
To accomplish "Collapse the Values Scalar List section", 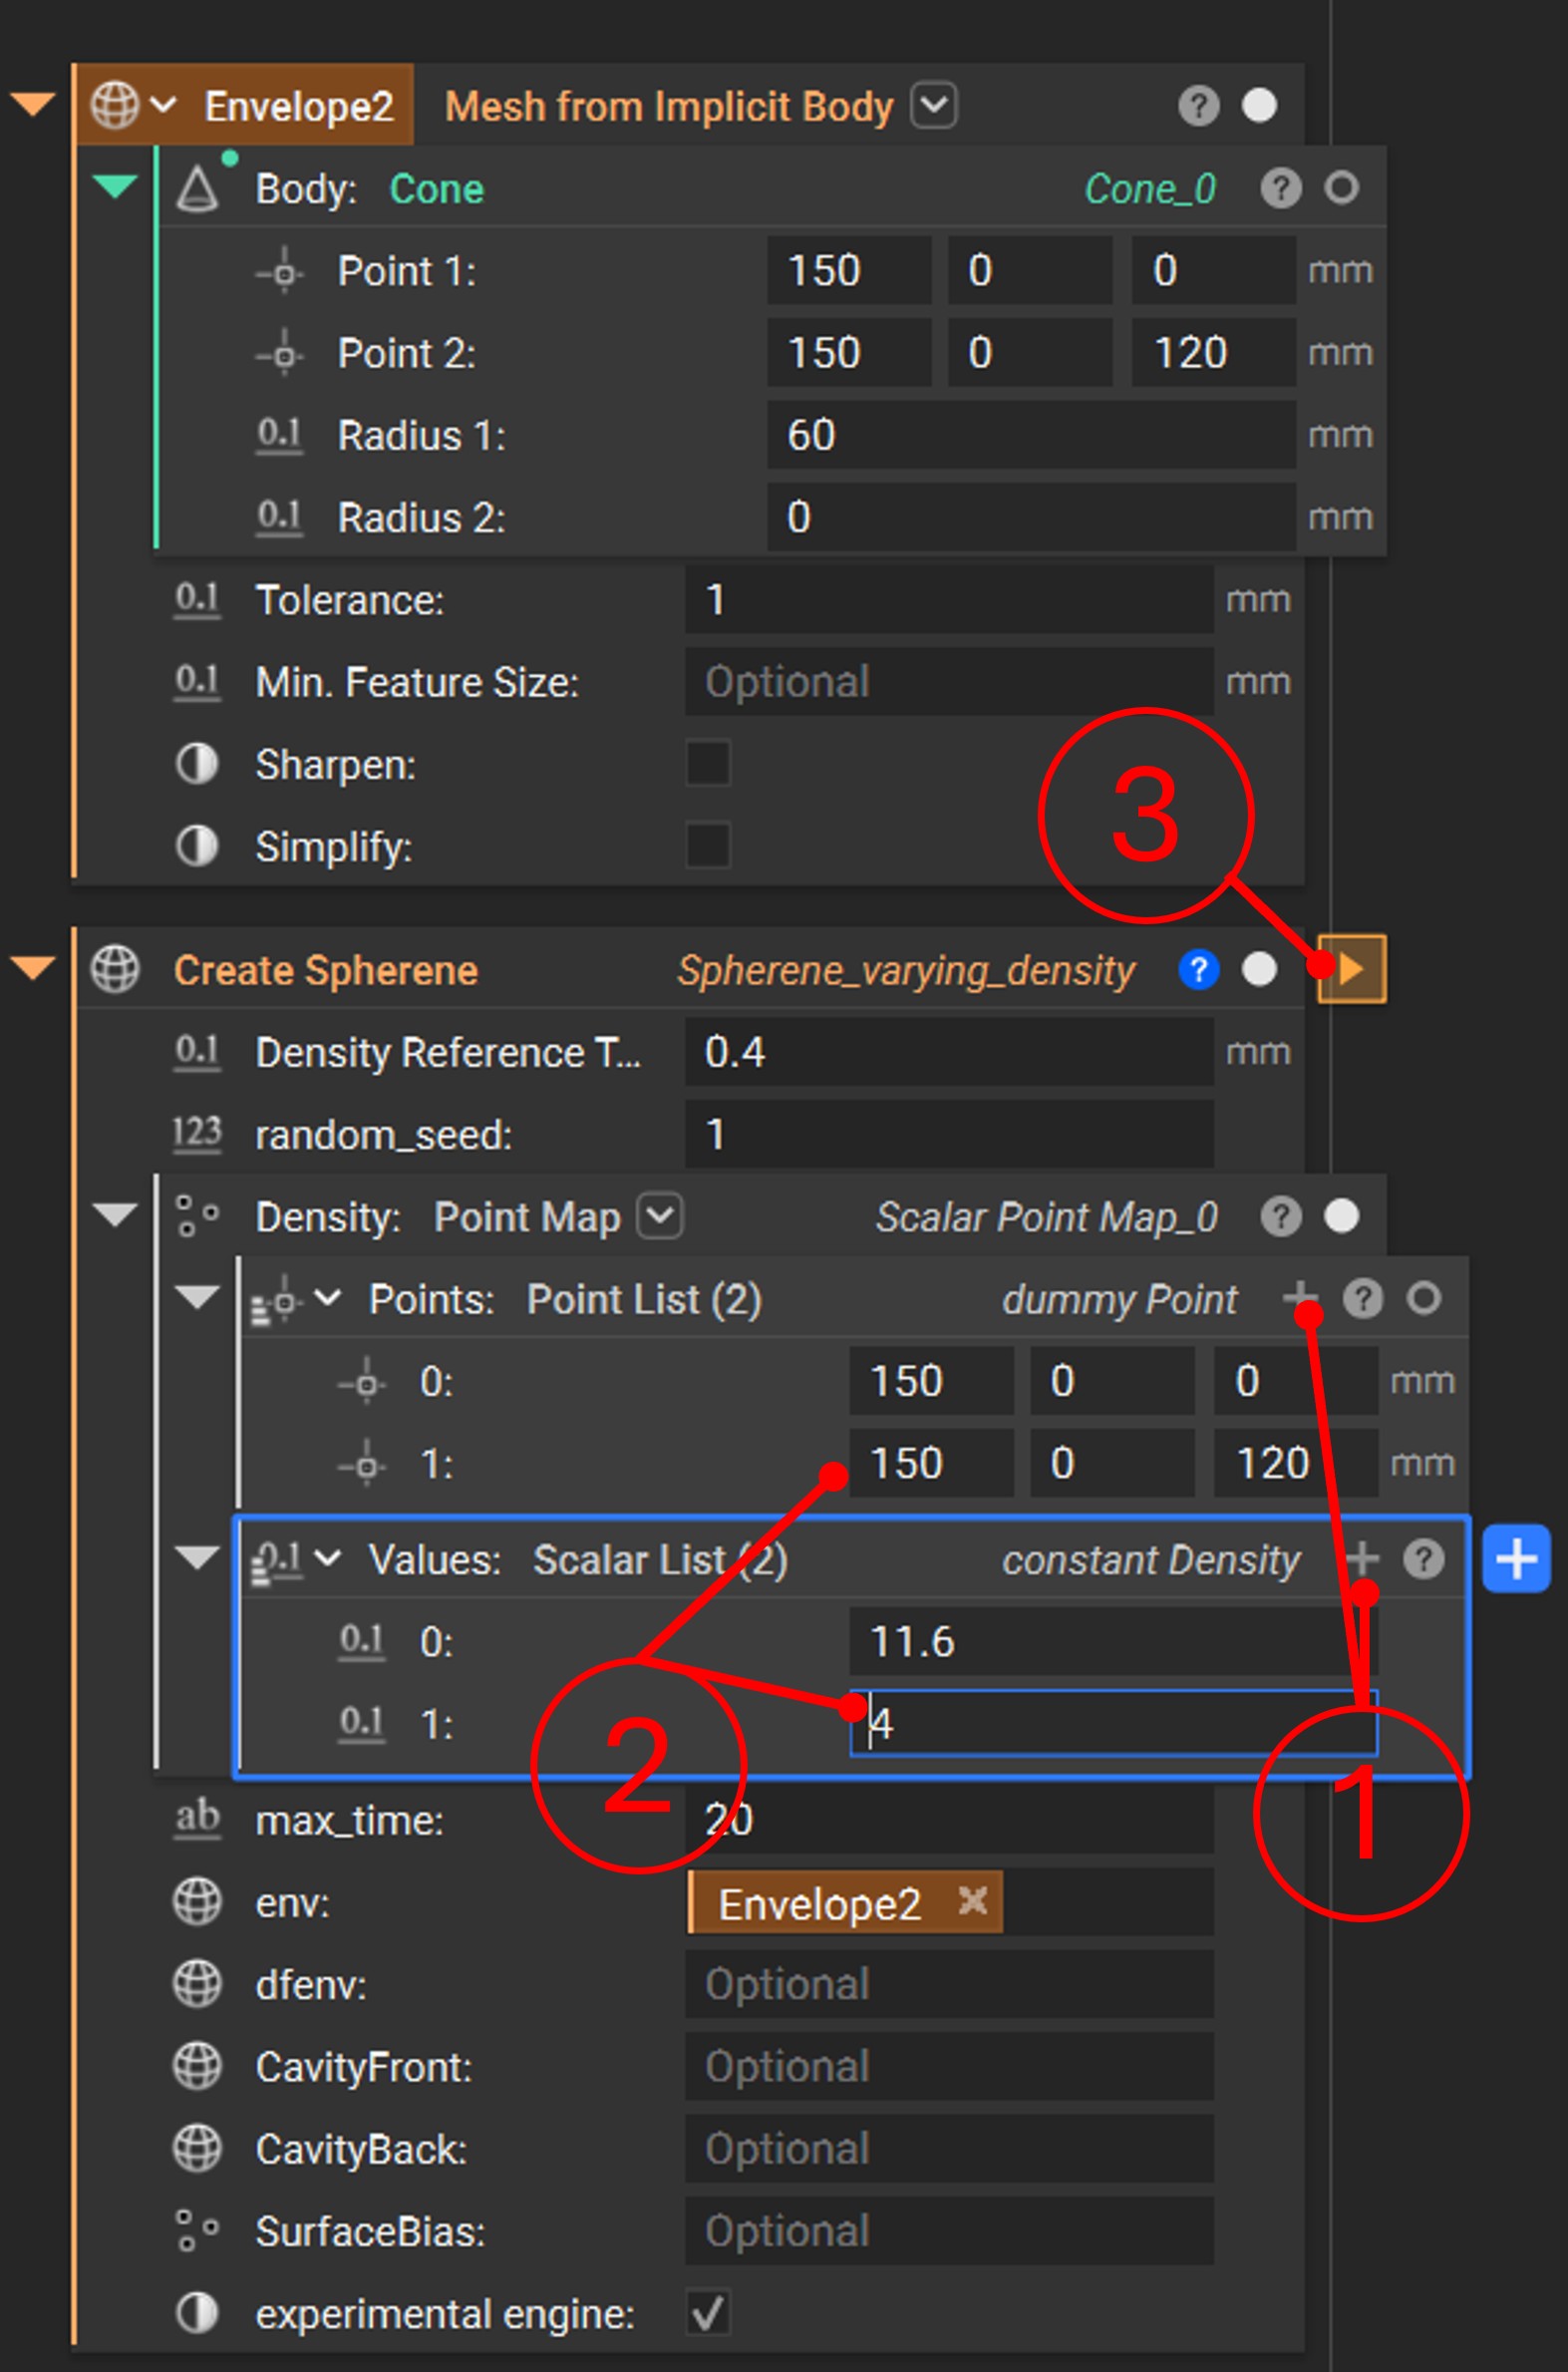I will pyautogui.click(x=197, y=1558).
